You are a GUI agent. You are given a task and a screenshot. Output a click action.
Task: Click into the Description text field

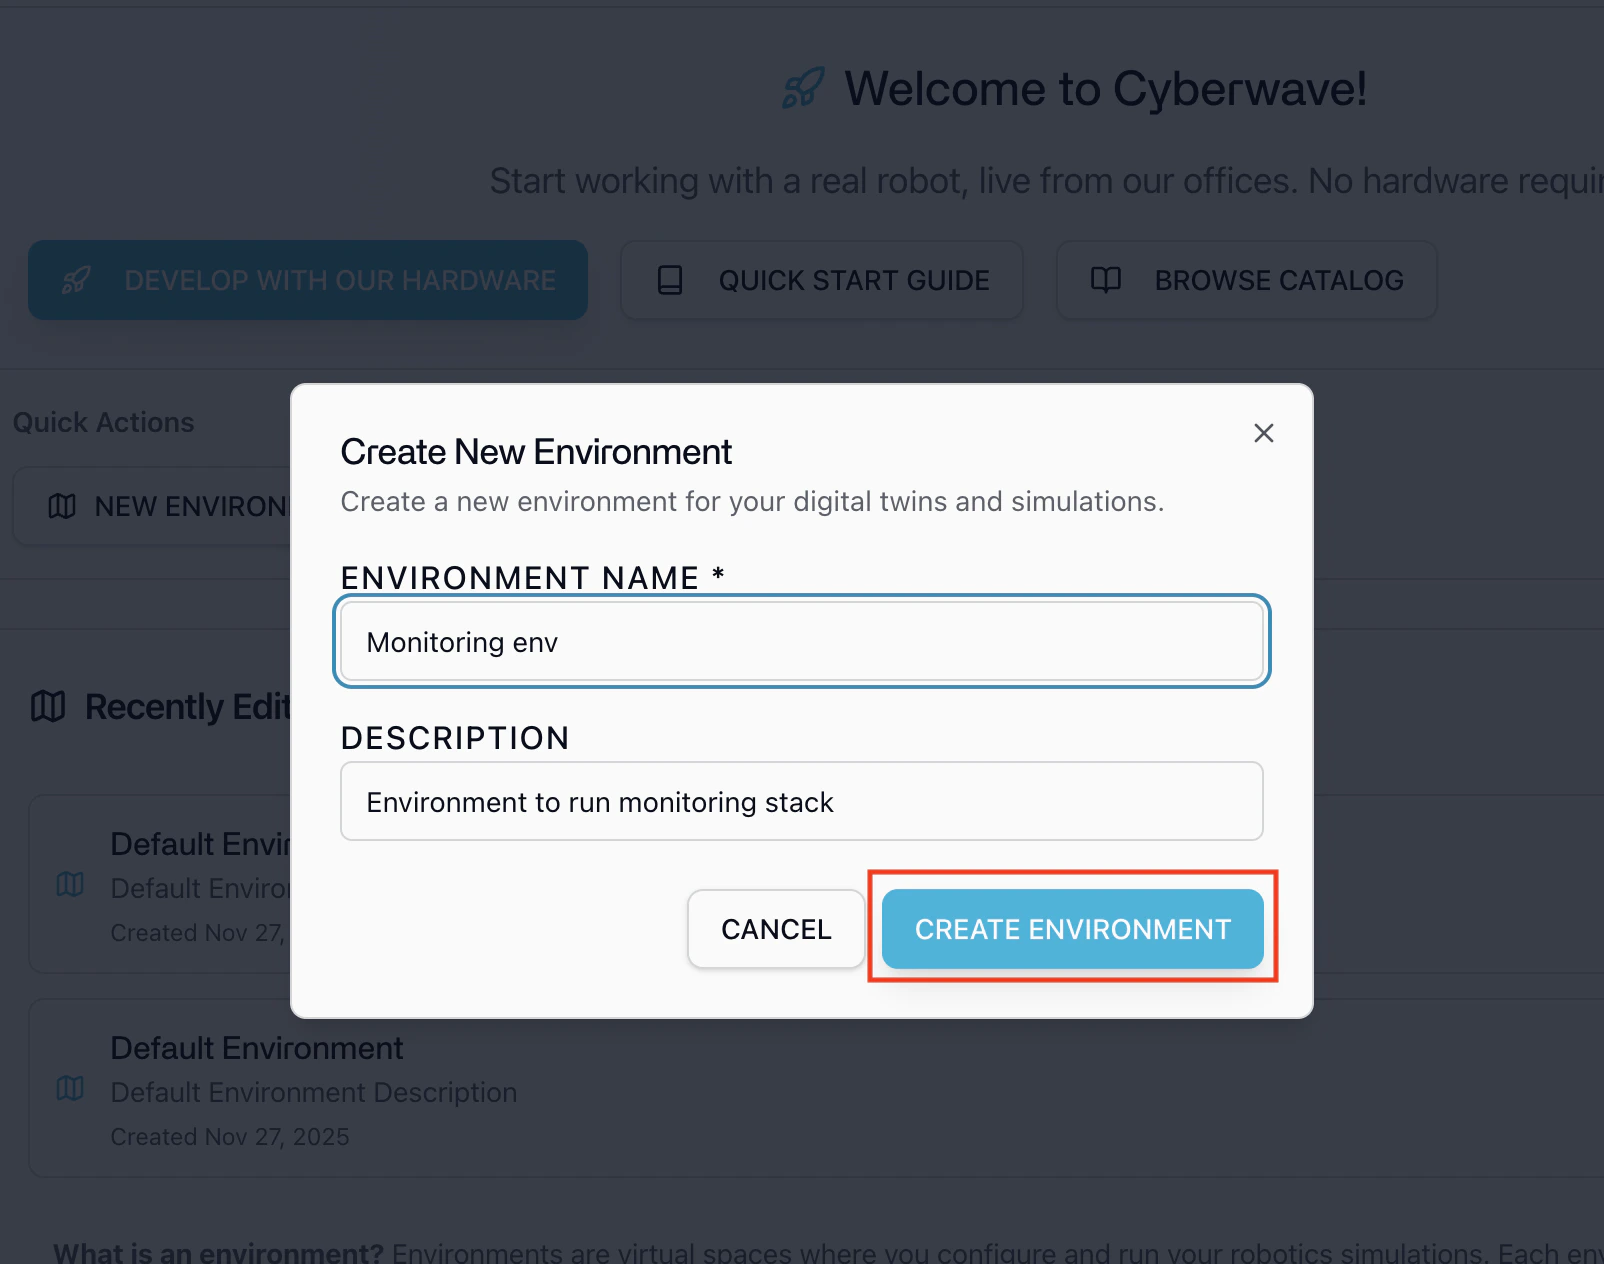point(802,801)
